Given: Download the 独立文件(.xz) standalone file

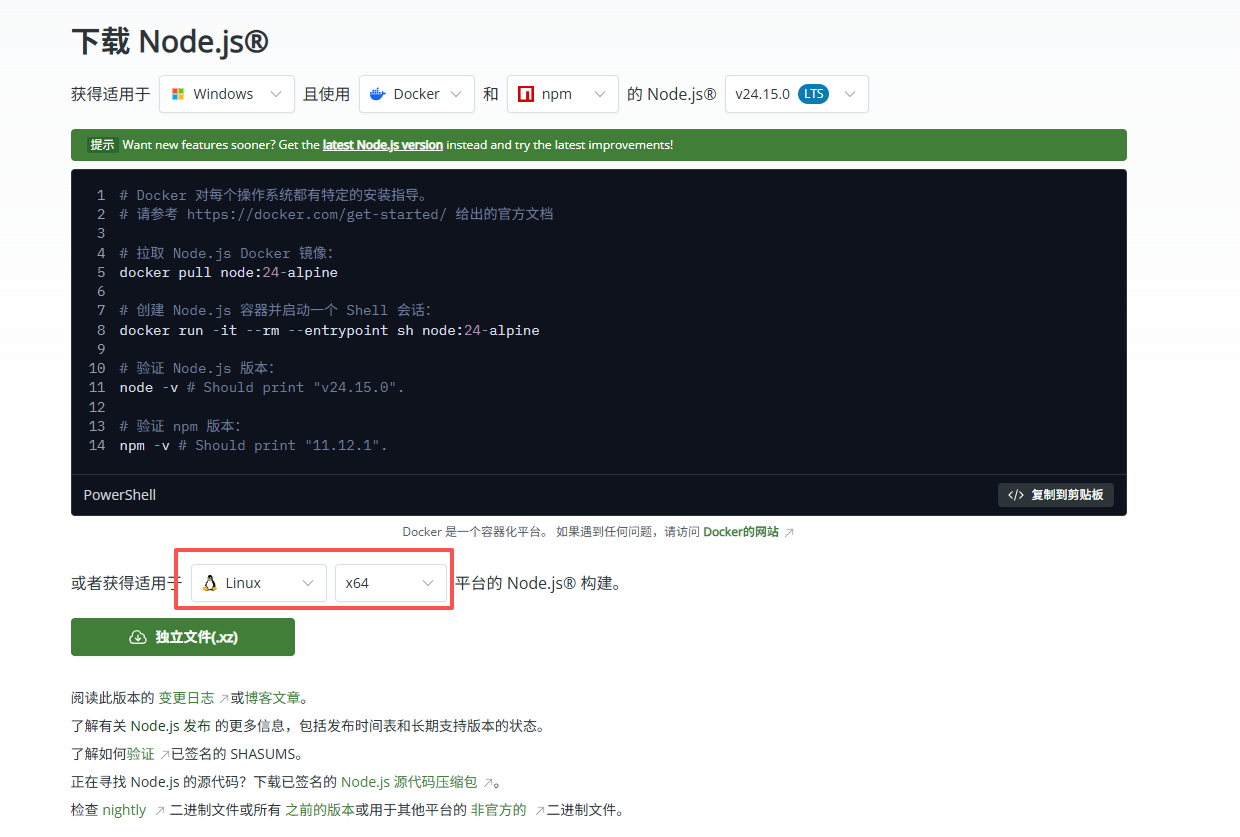Looking at the screenshot, I should click(183, 637).
